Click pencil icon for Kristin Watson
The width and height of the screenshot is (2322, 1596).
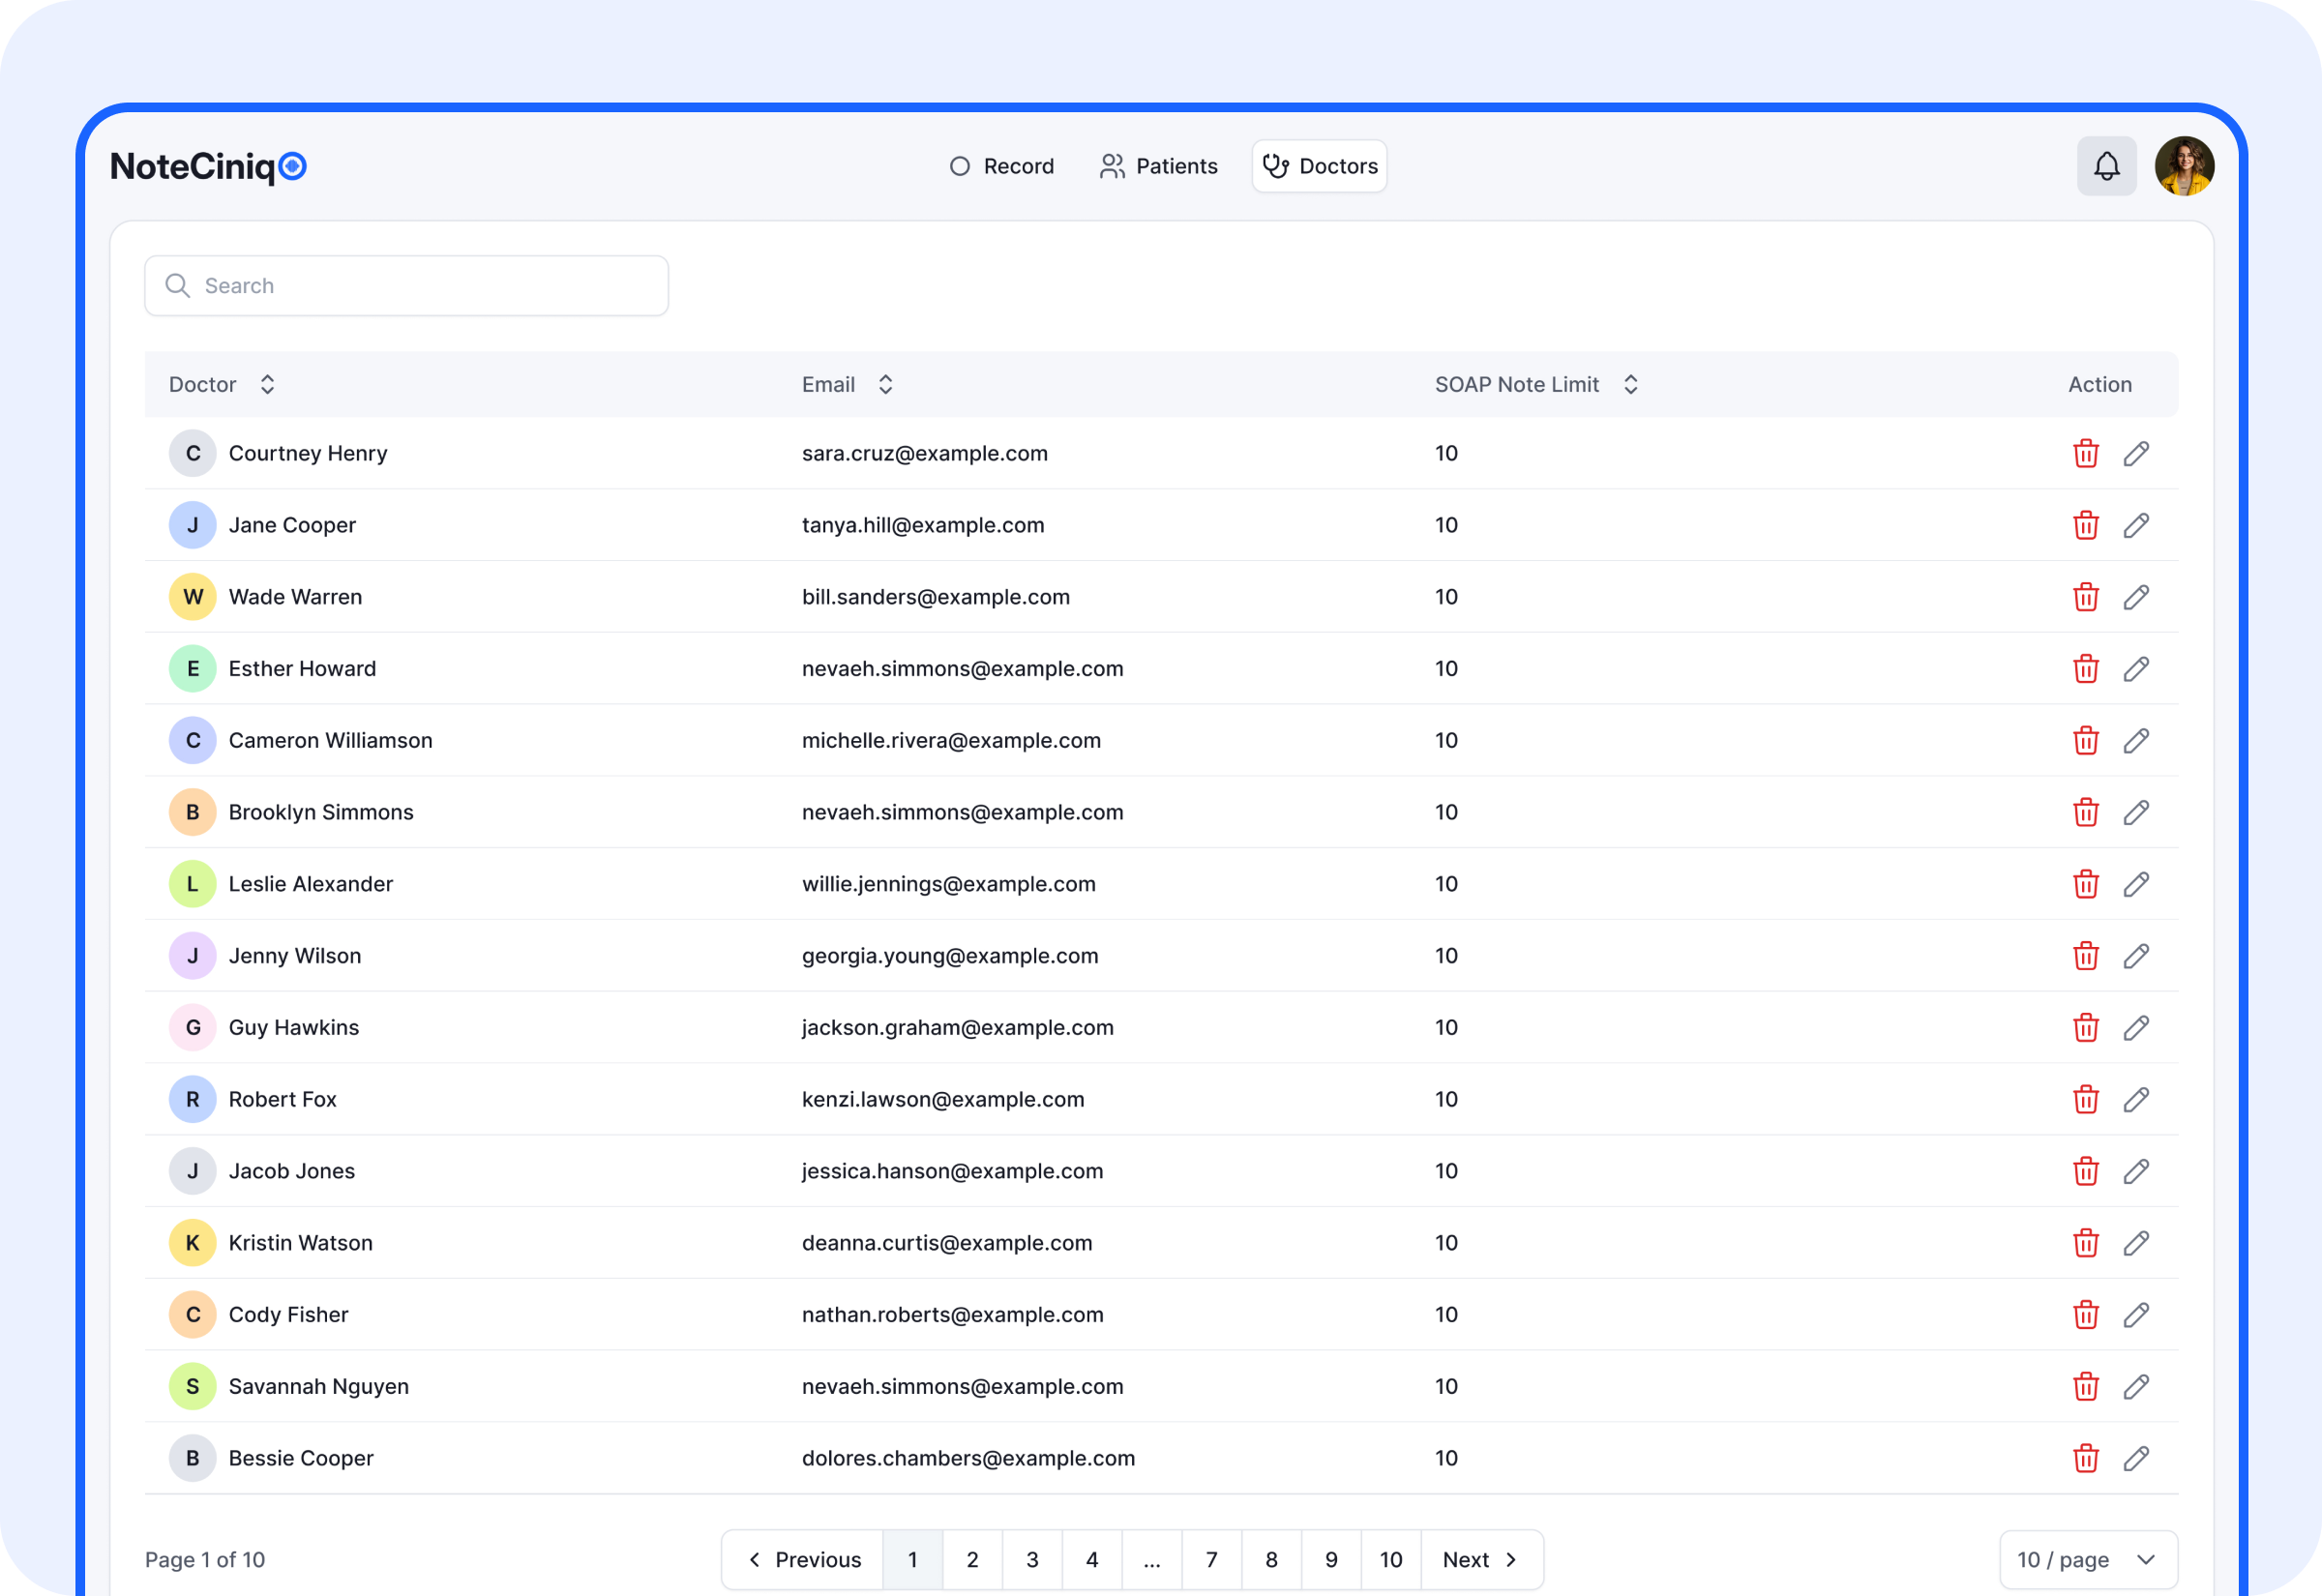[x=2136, y=1243]
